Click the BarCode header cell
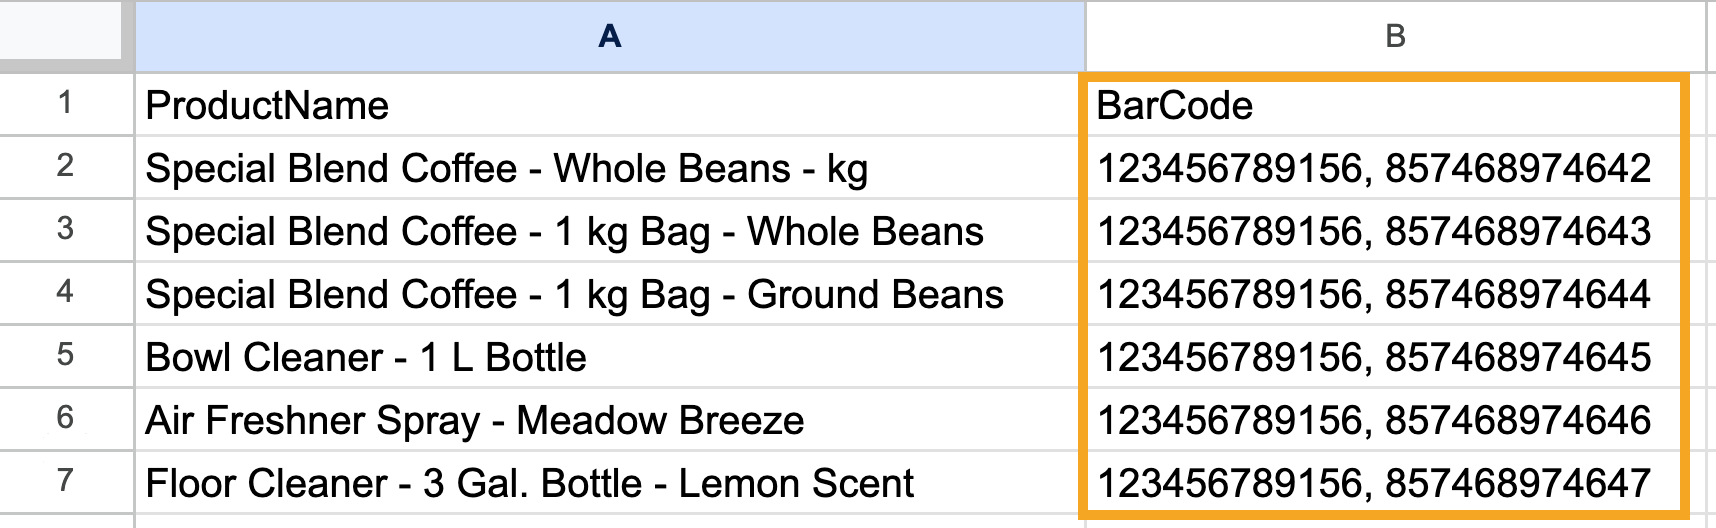 tap(1383, 105)
